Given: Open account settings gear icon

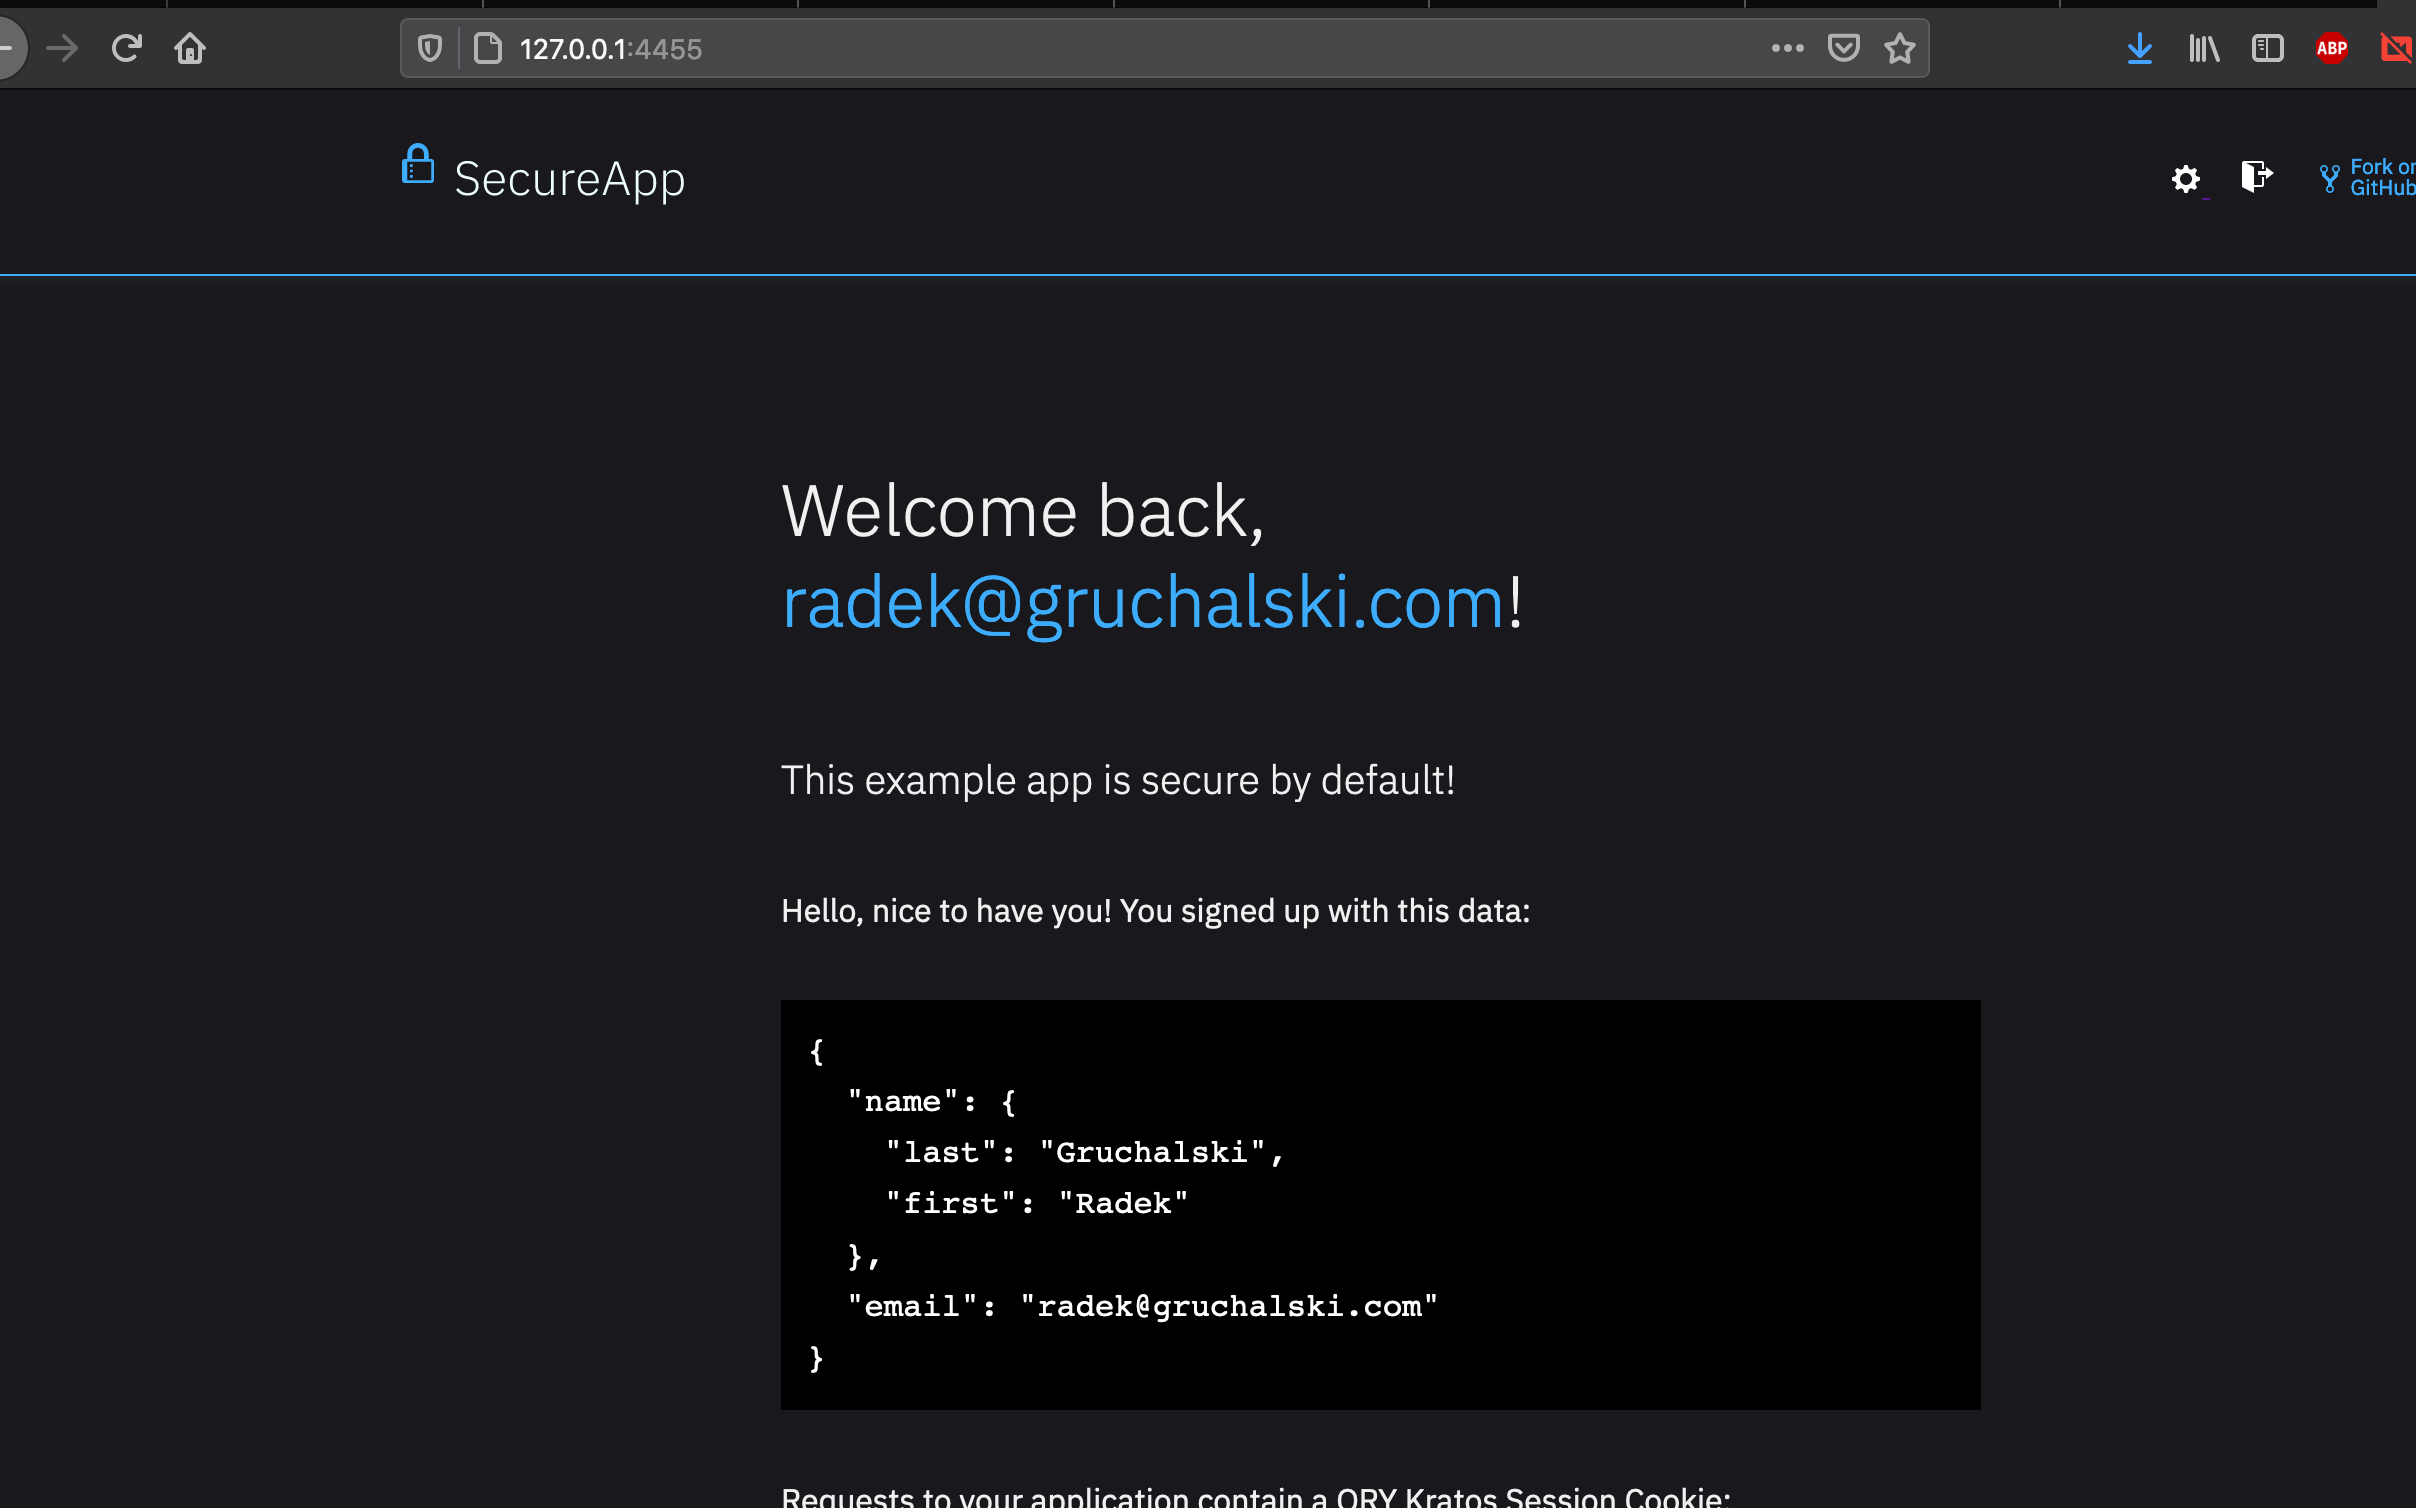Looking at the screenshot, I should coord(2185,179).
